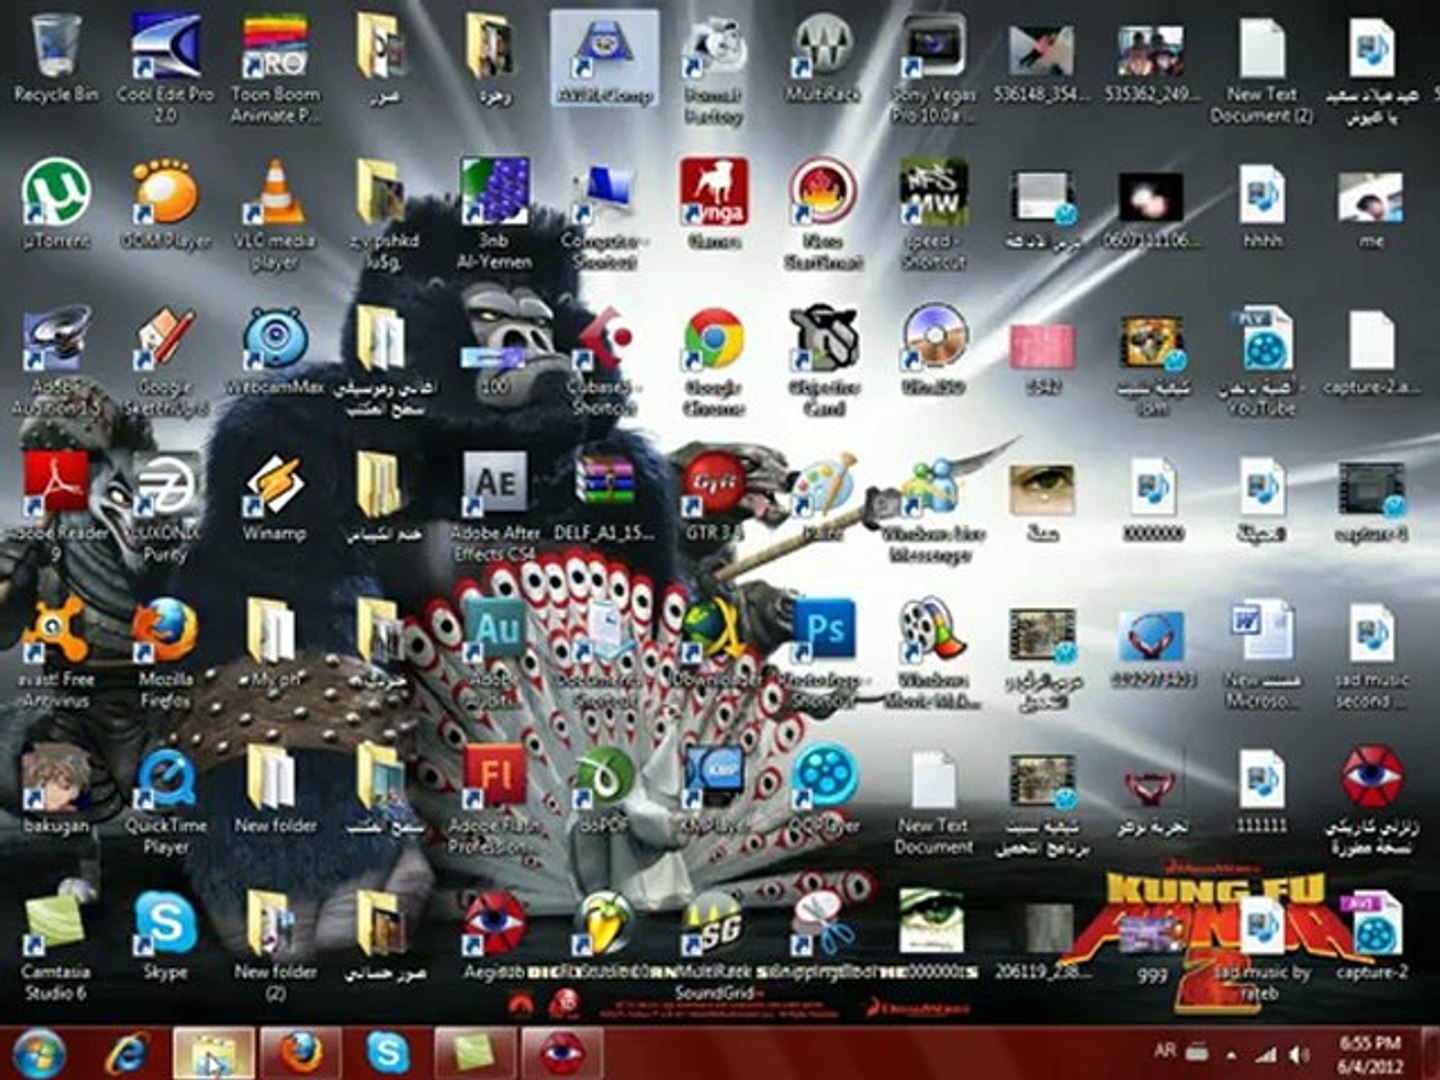Open the Recycle Bin desktop icon

[56, 60]
